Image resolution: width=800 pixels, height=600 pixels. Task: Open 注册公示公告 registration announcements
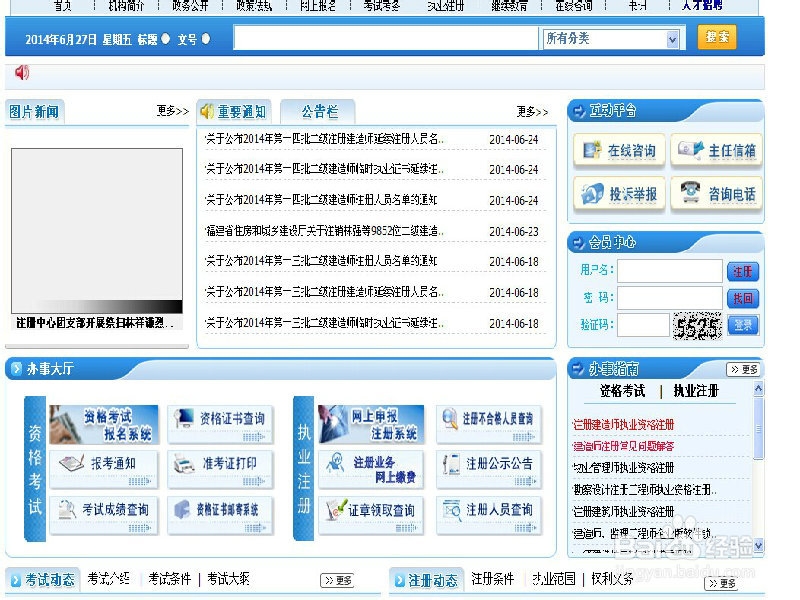[488, 469]
